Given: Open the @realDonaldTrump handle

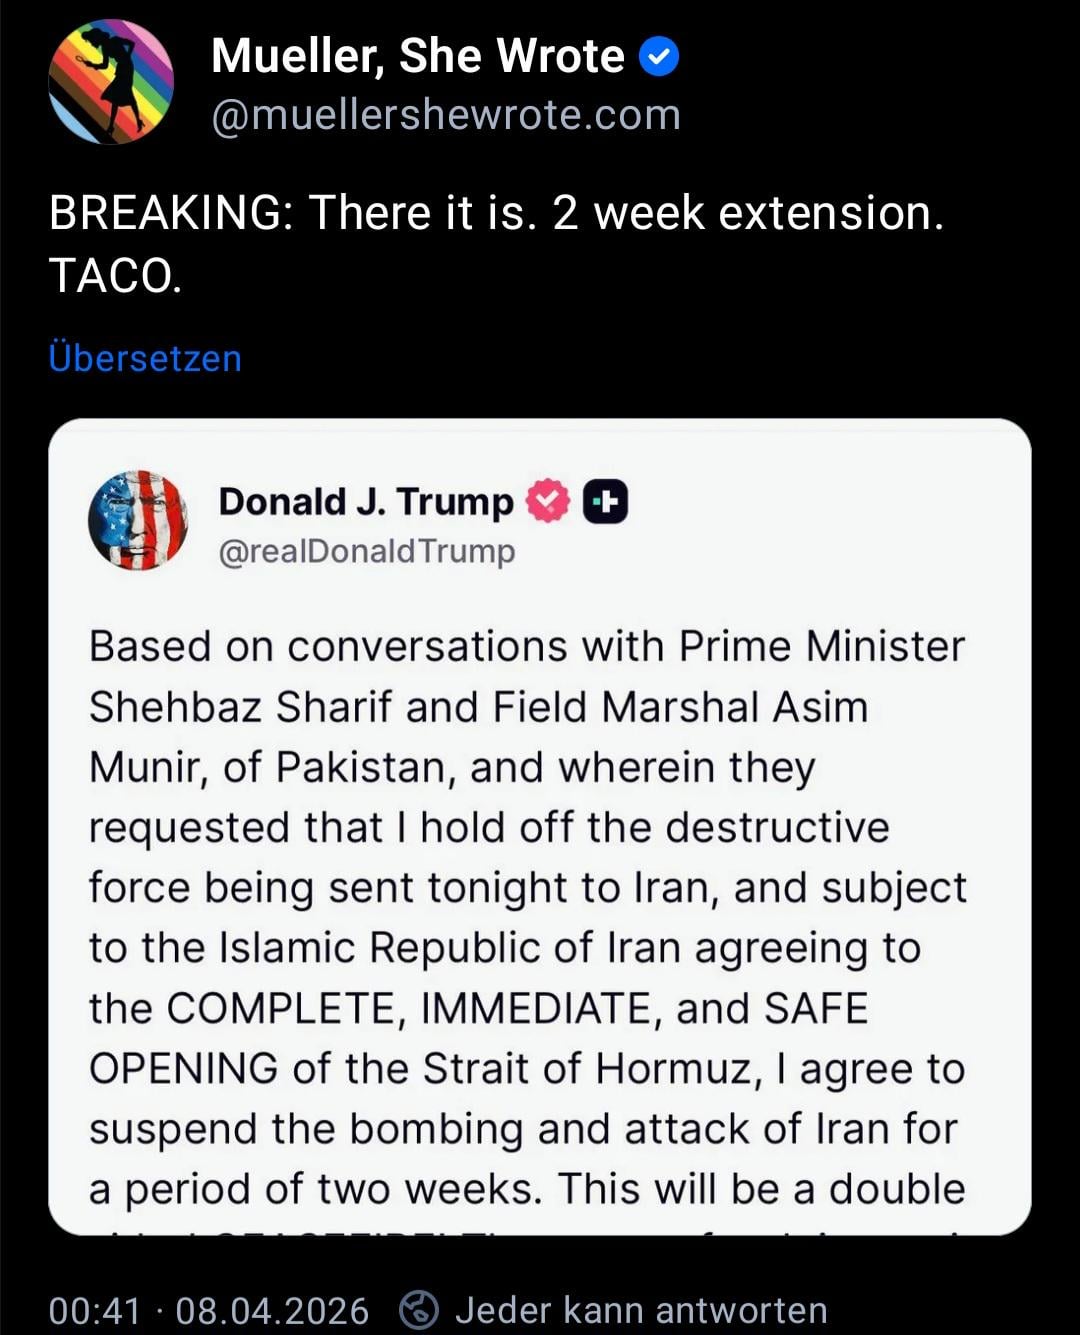Looking at the screenshot, I should (x=367, y=551).
